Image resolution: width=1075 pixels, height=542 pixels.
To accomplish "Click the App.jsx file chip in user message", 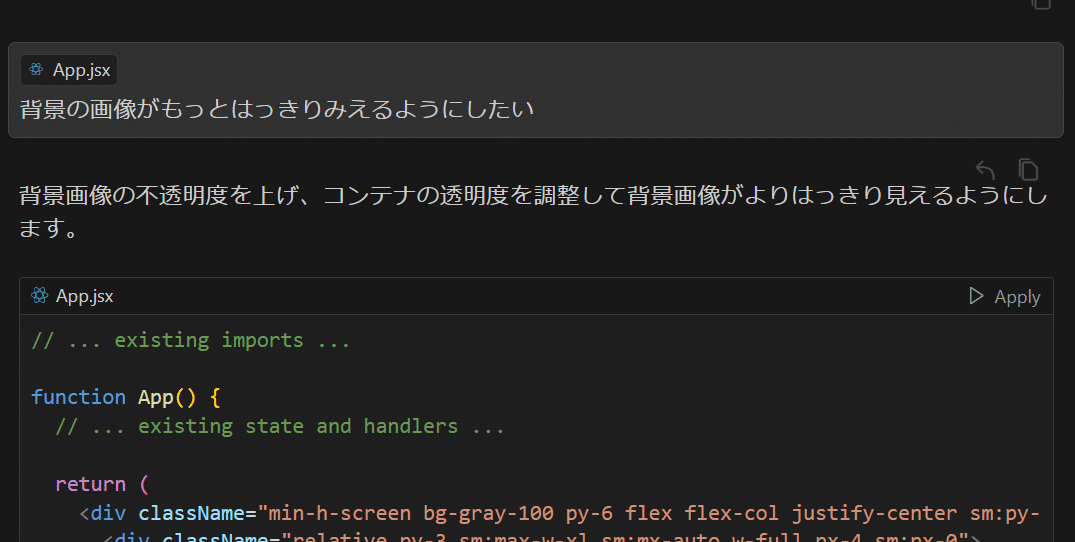I will click(69, 70).
